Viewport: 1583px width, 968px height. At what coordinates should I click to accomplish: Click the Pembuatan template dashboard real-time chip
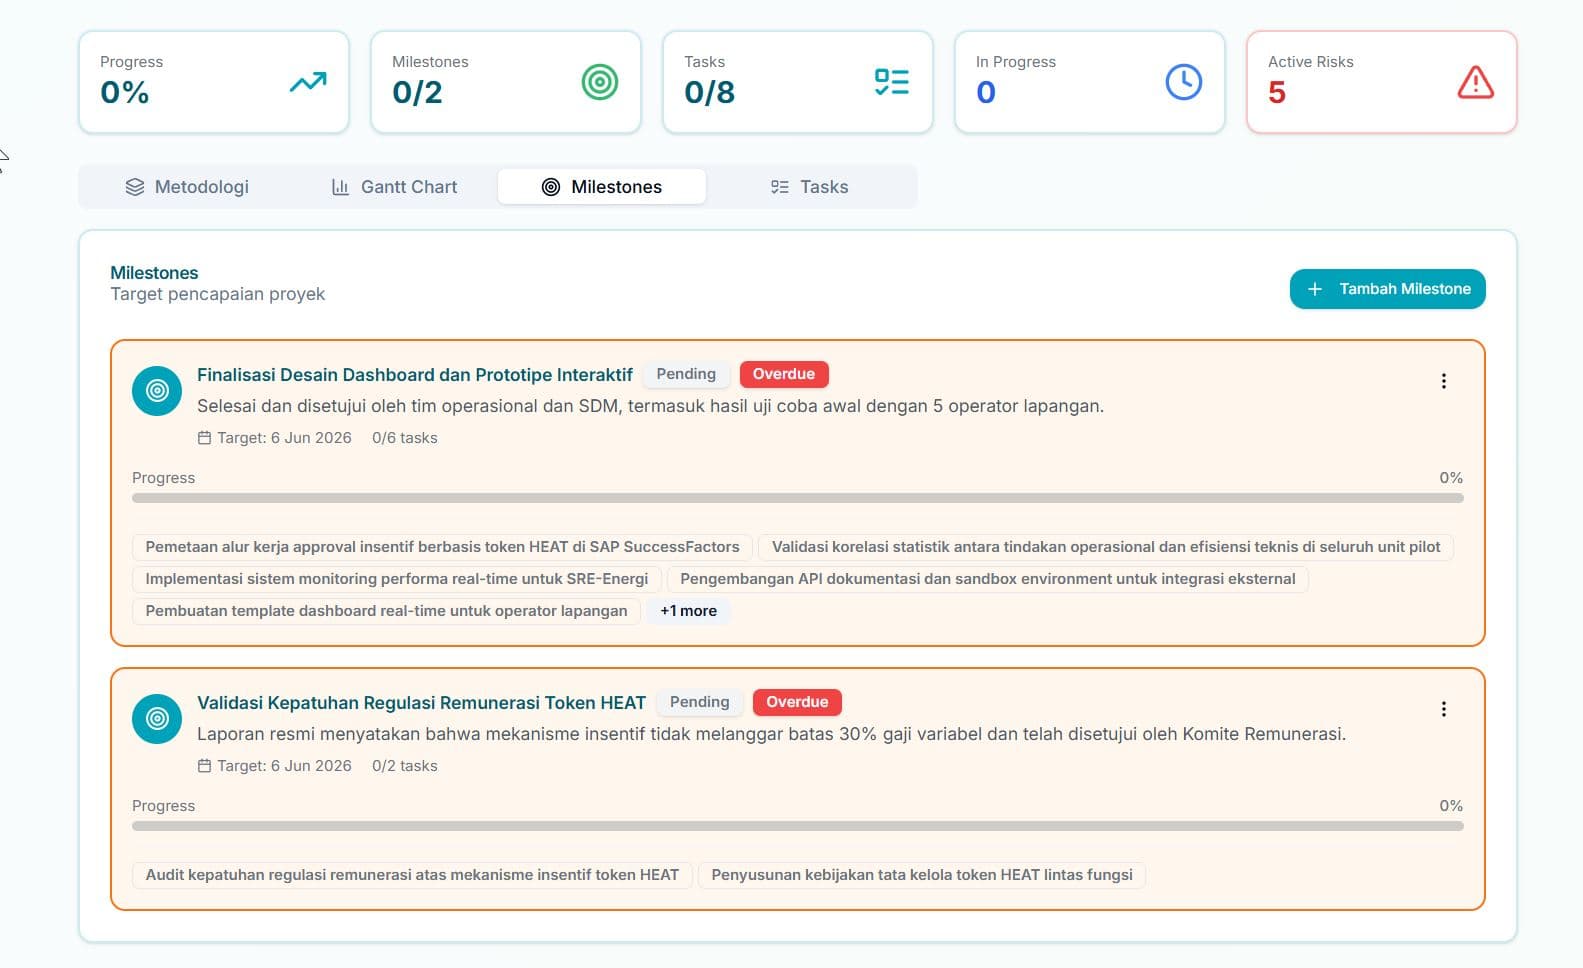tap(386, 611)
